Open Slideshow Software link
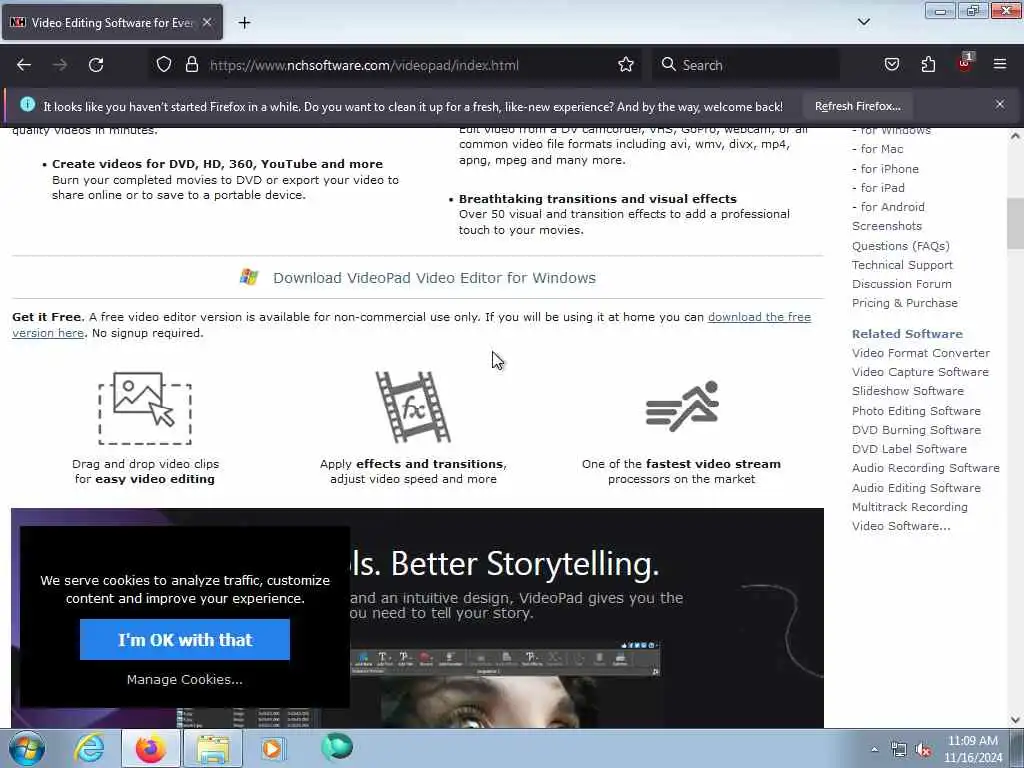The height and width of the screenshot is (768, 1024). click(x=908, y=391)
